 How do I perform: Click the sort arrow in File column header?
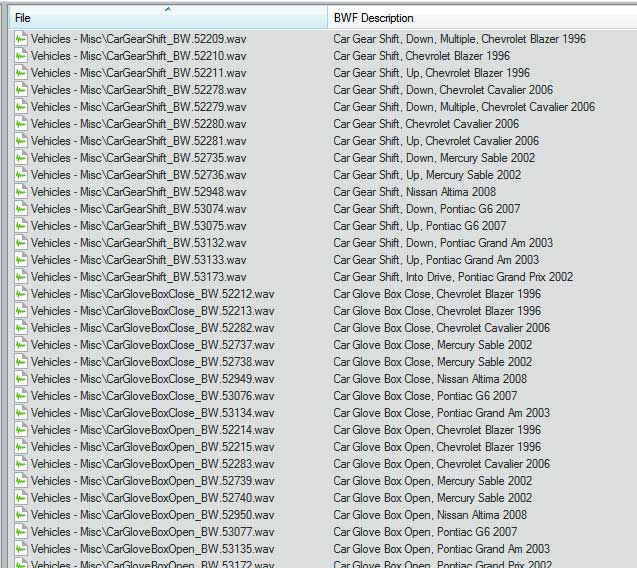pos(168,9)
